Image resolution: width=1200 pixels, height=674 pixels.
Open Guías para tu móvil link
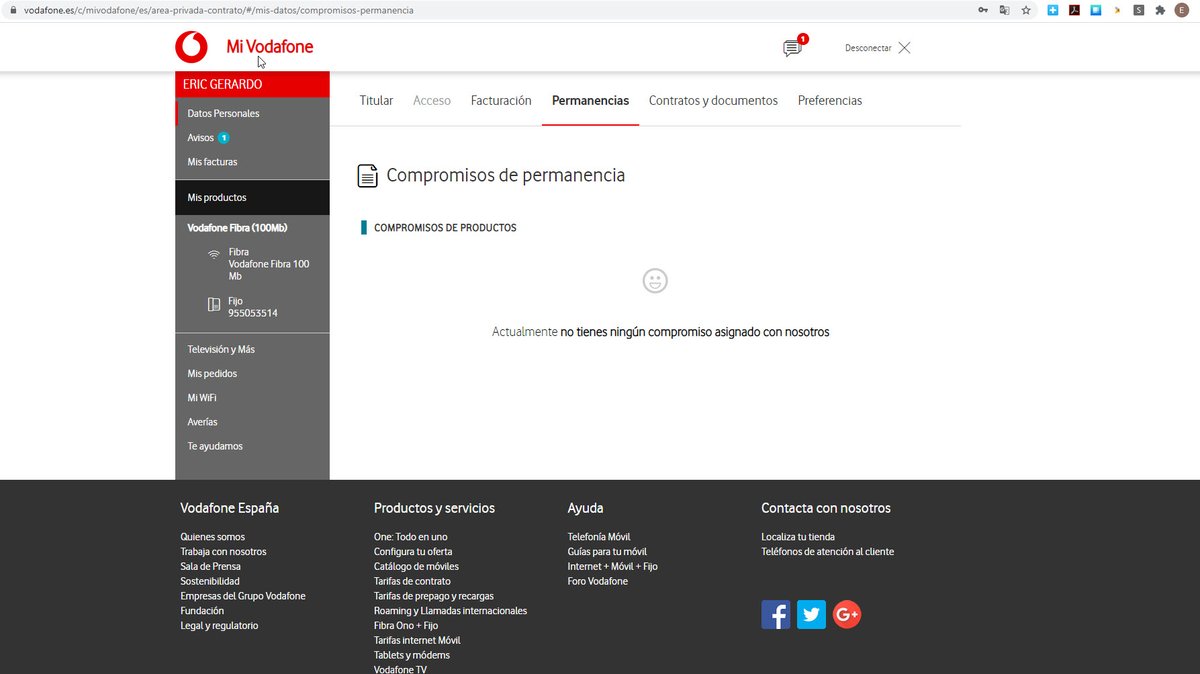point(607,552)
